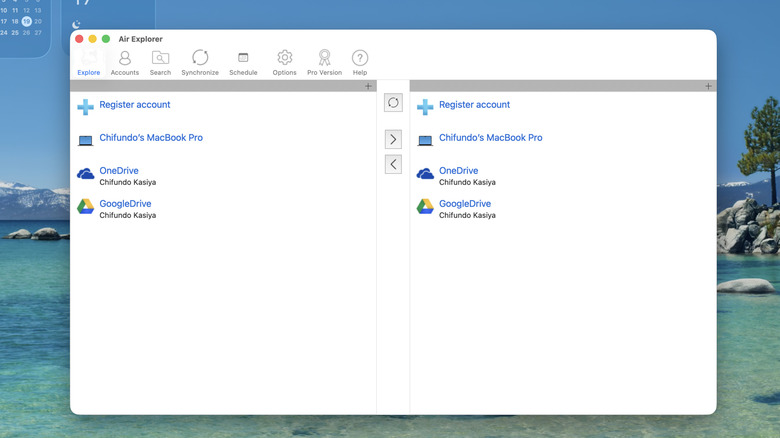Click the copy-to-right arrow button

click(x=393, y=139)
